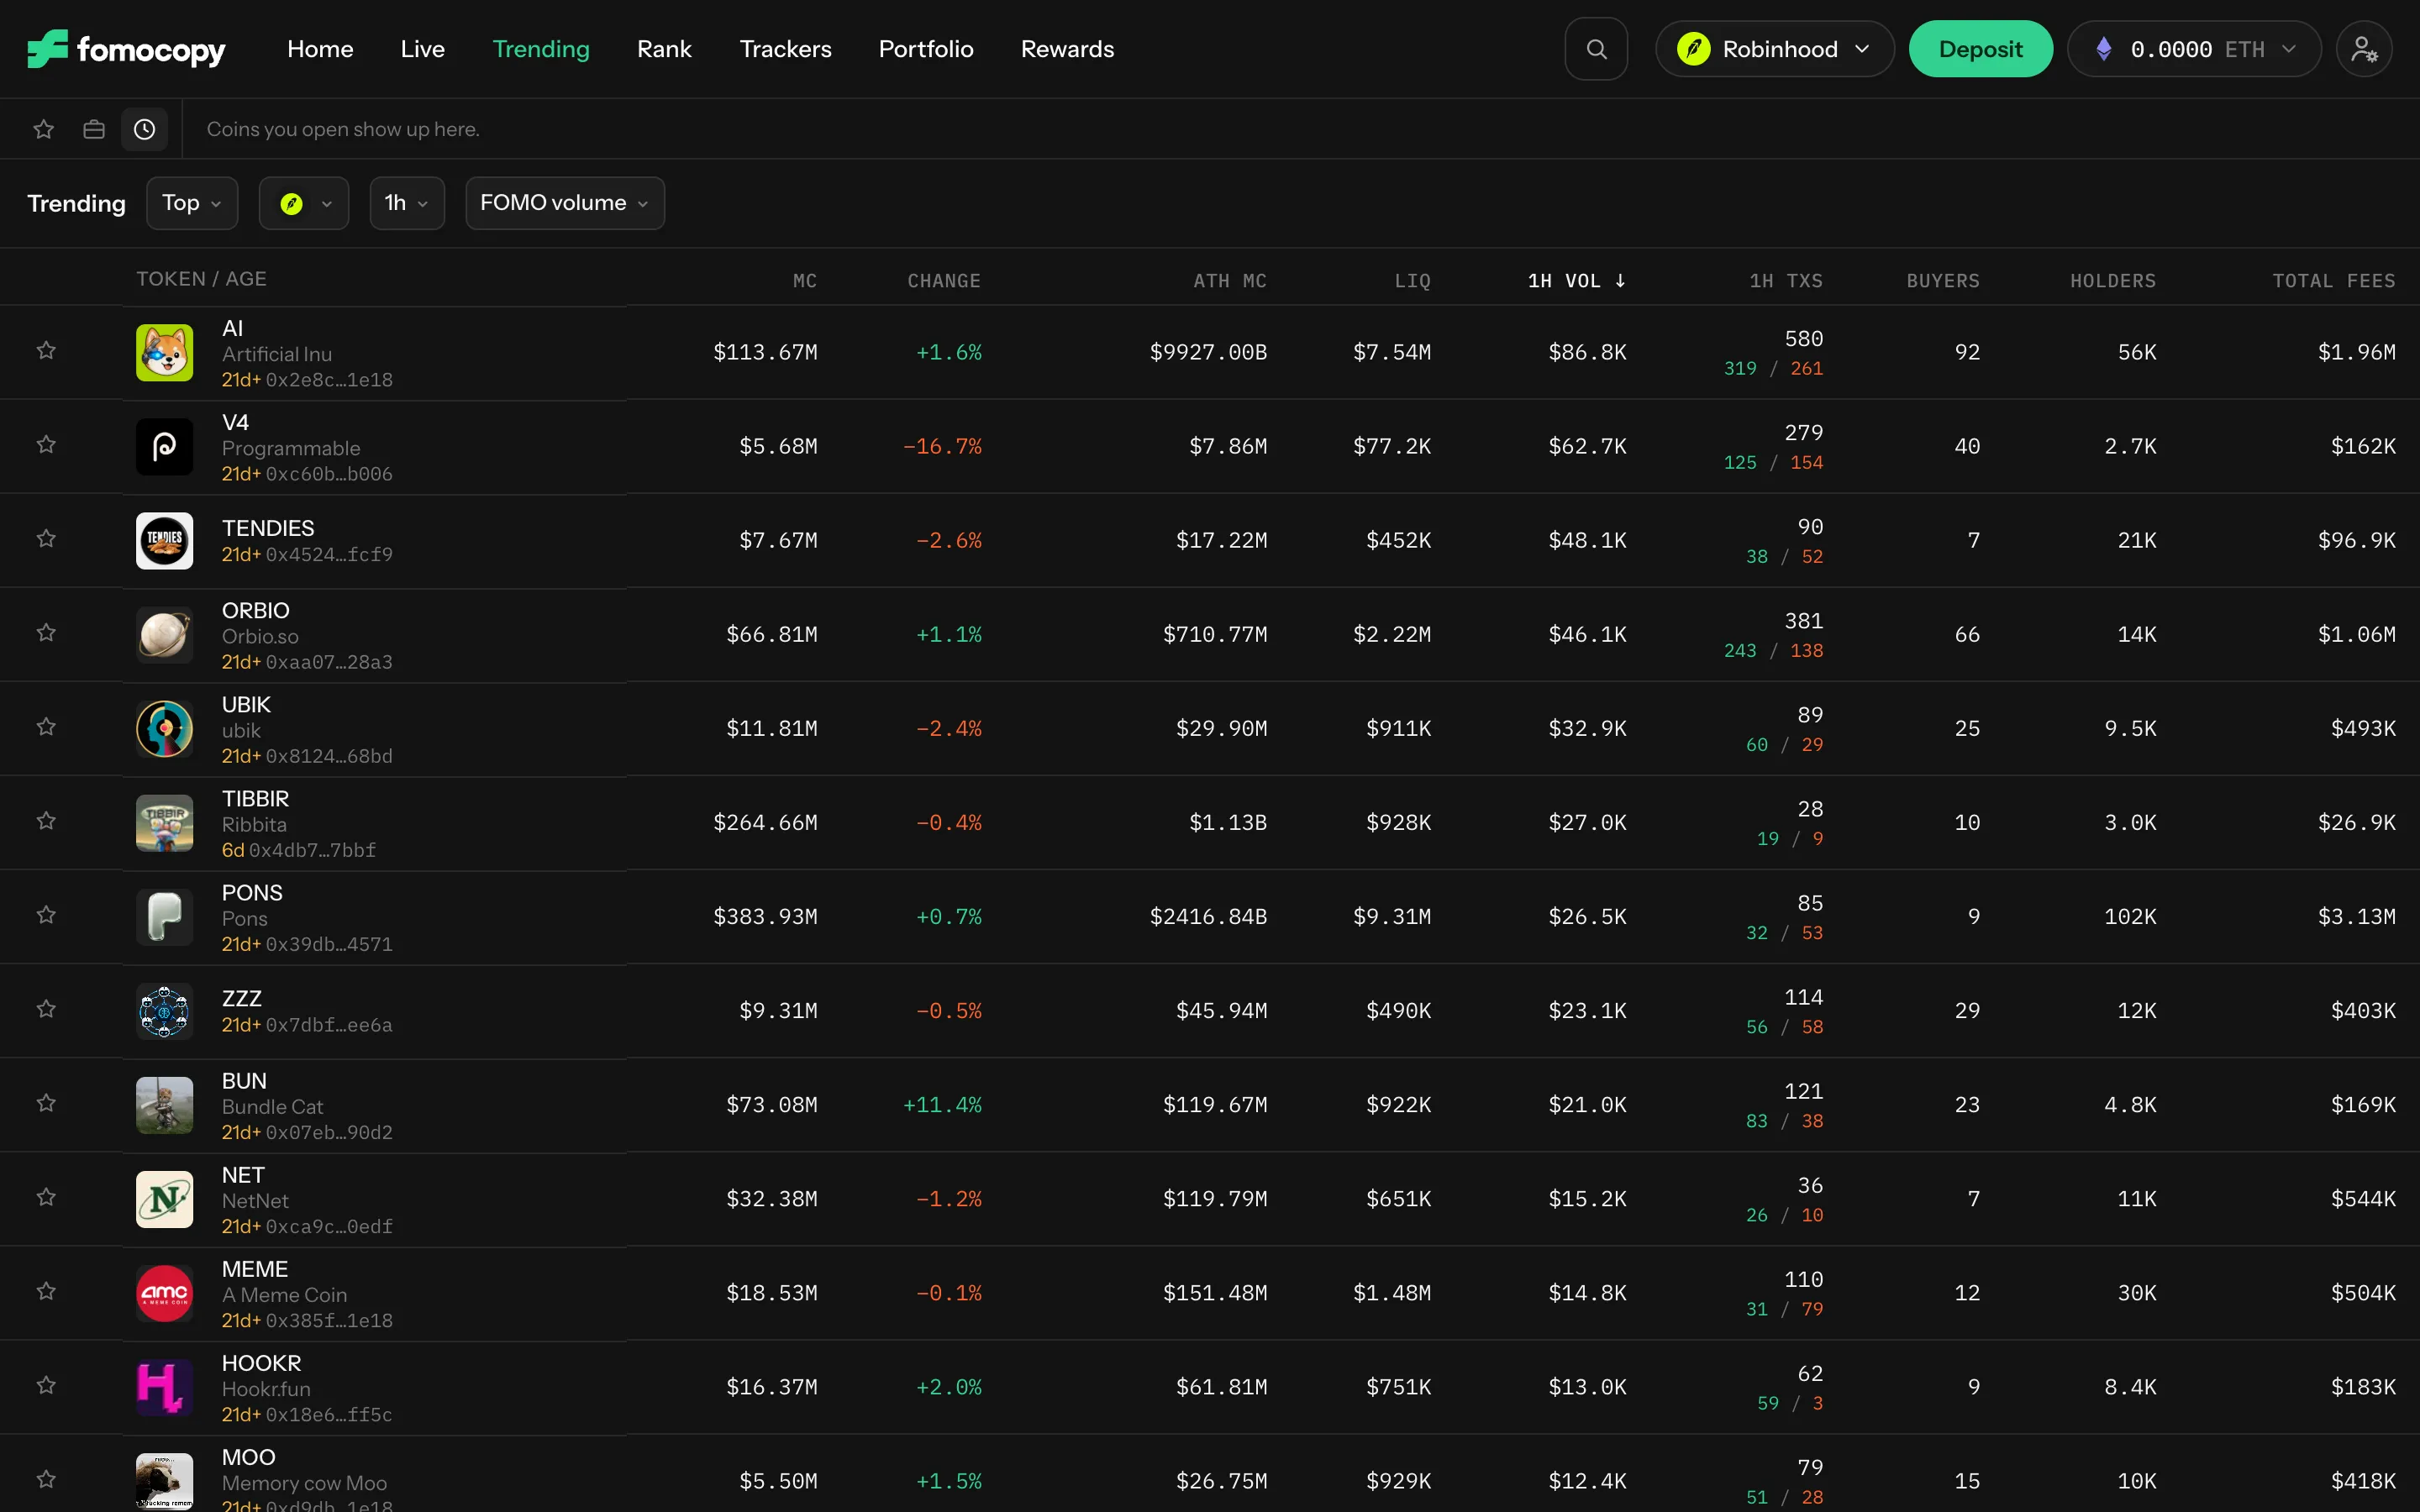
Task: Open the Rewards page link
Action: (1067, 49)
